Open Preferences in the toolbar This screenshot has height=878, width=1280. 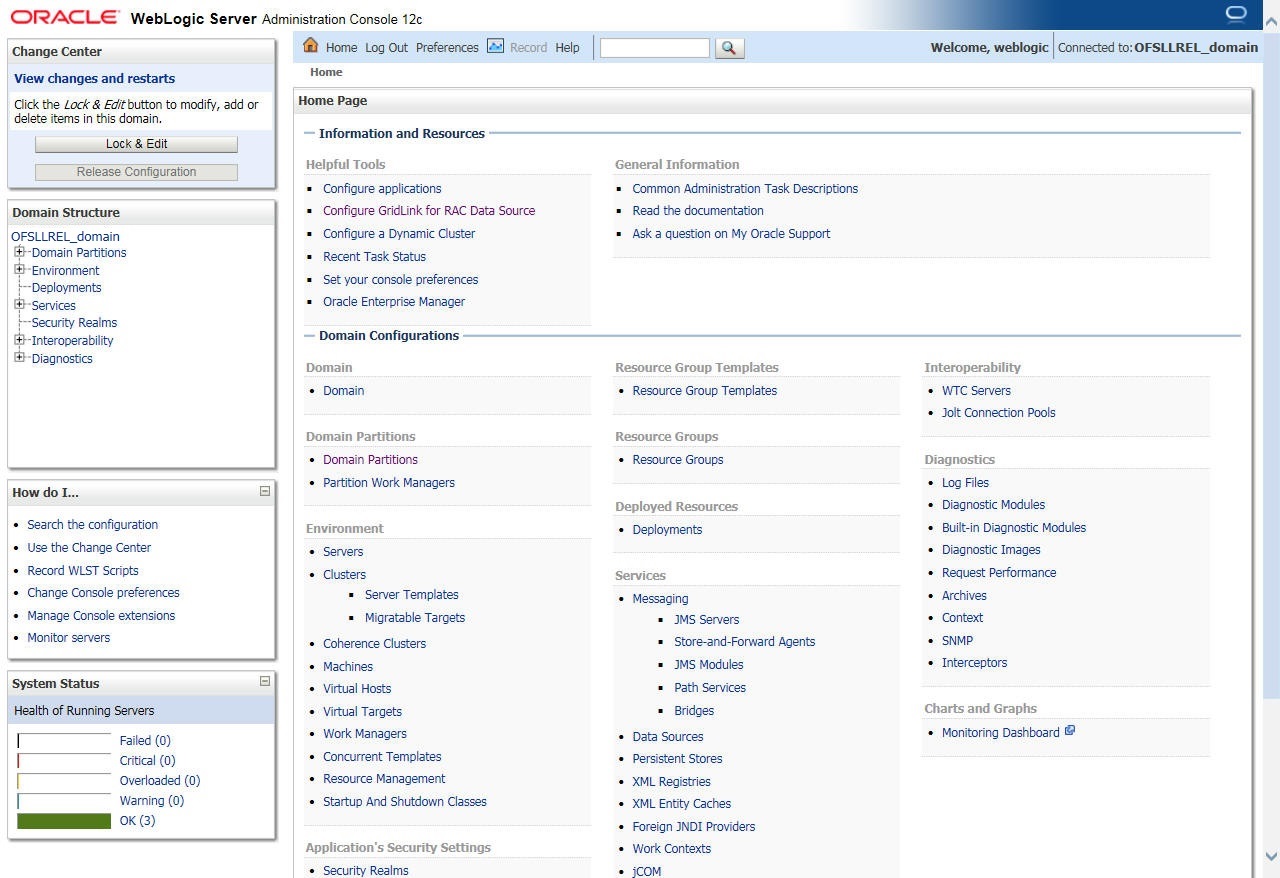pos(447,48)
